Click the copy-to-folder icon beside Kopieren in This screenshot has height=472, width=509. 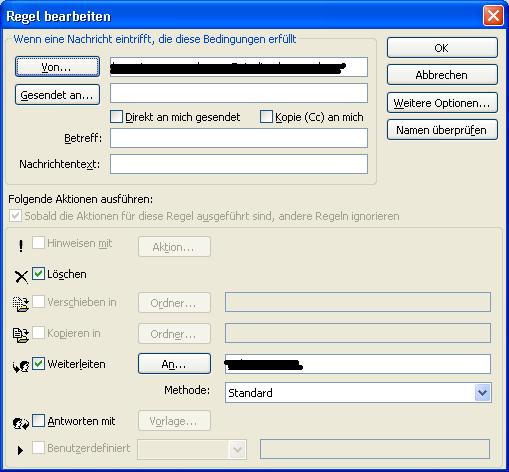pos(21,335)
